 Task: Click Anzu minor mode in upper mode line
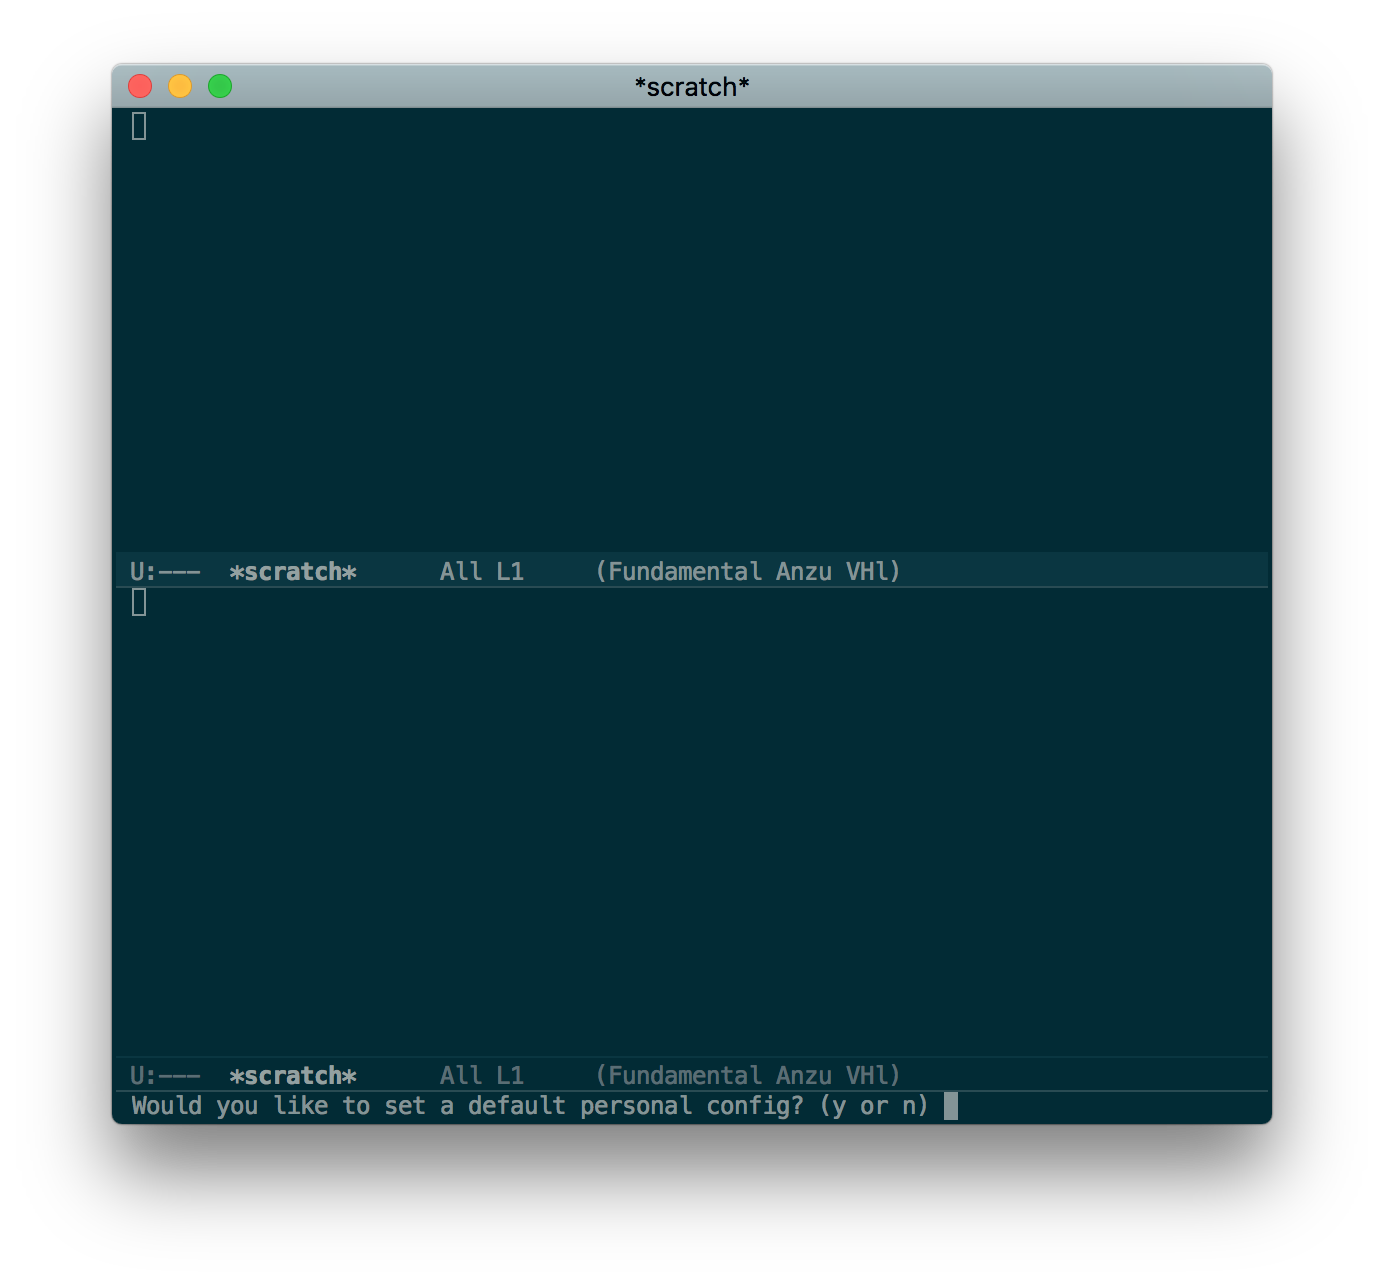(x=804, y=572)
